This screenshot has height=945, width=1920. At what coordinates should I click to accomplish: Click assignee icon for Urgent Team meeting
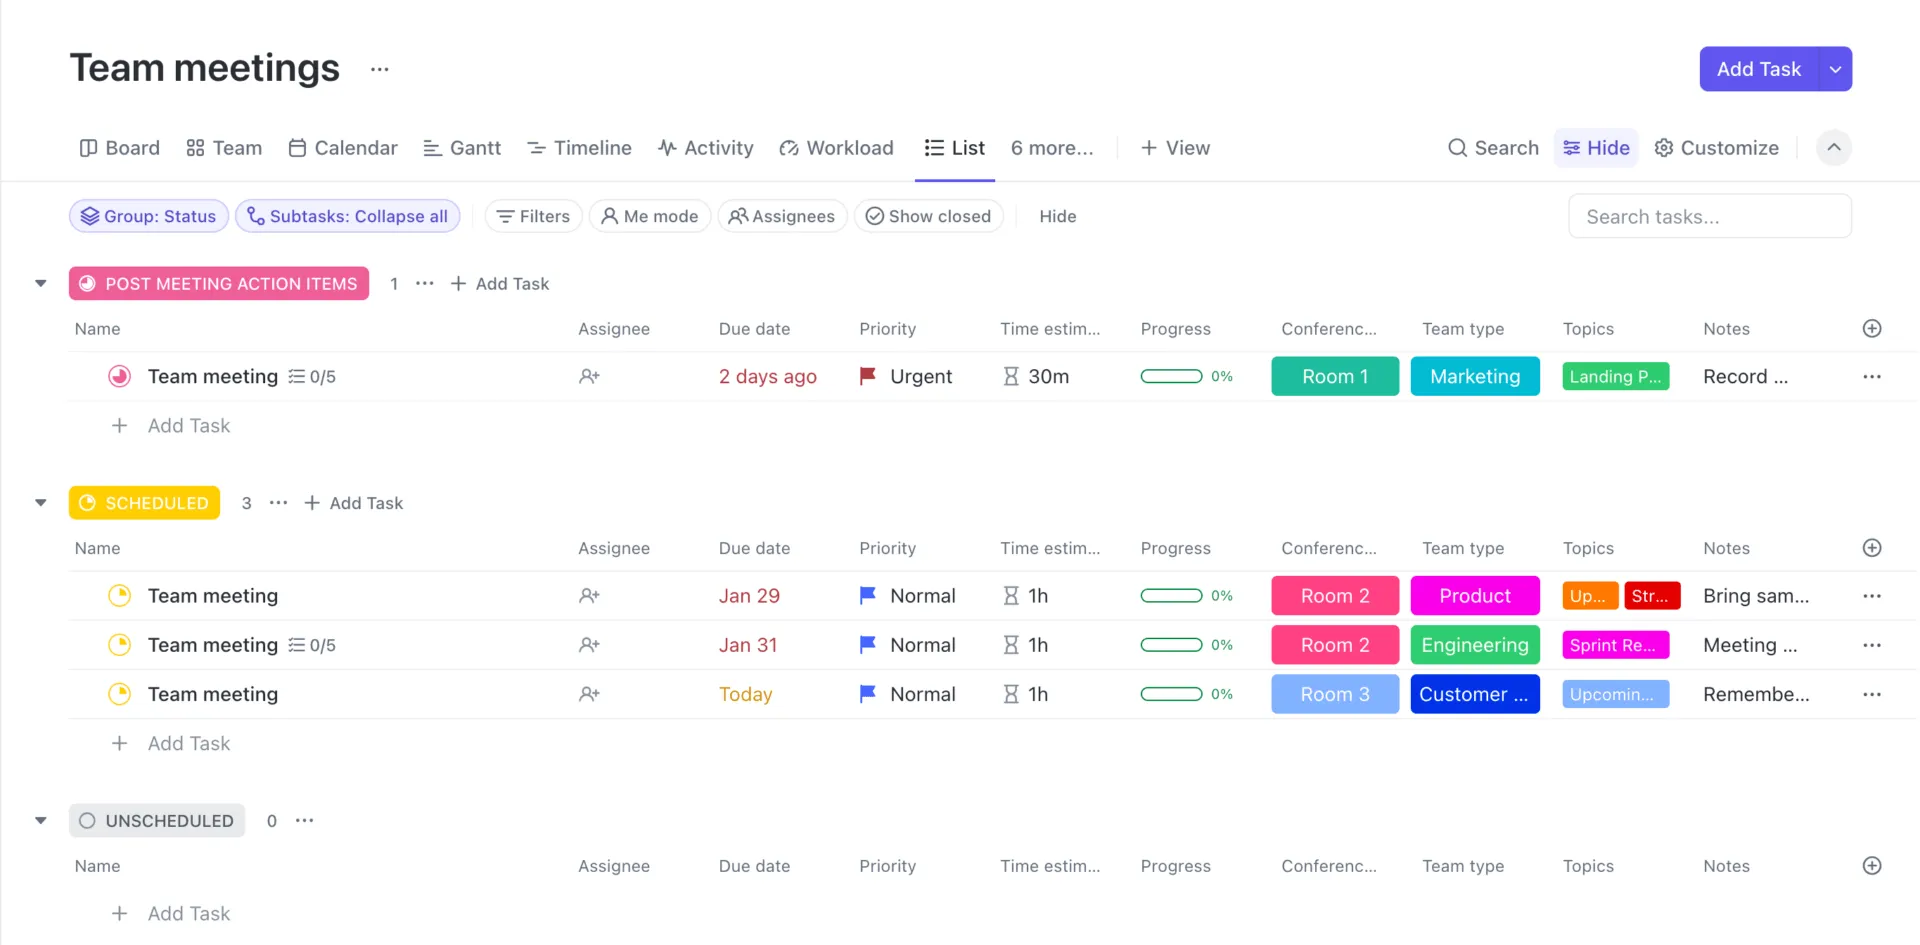(x=589, y=376)
